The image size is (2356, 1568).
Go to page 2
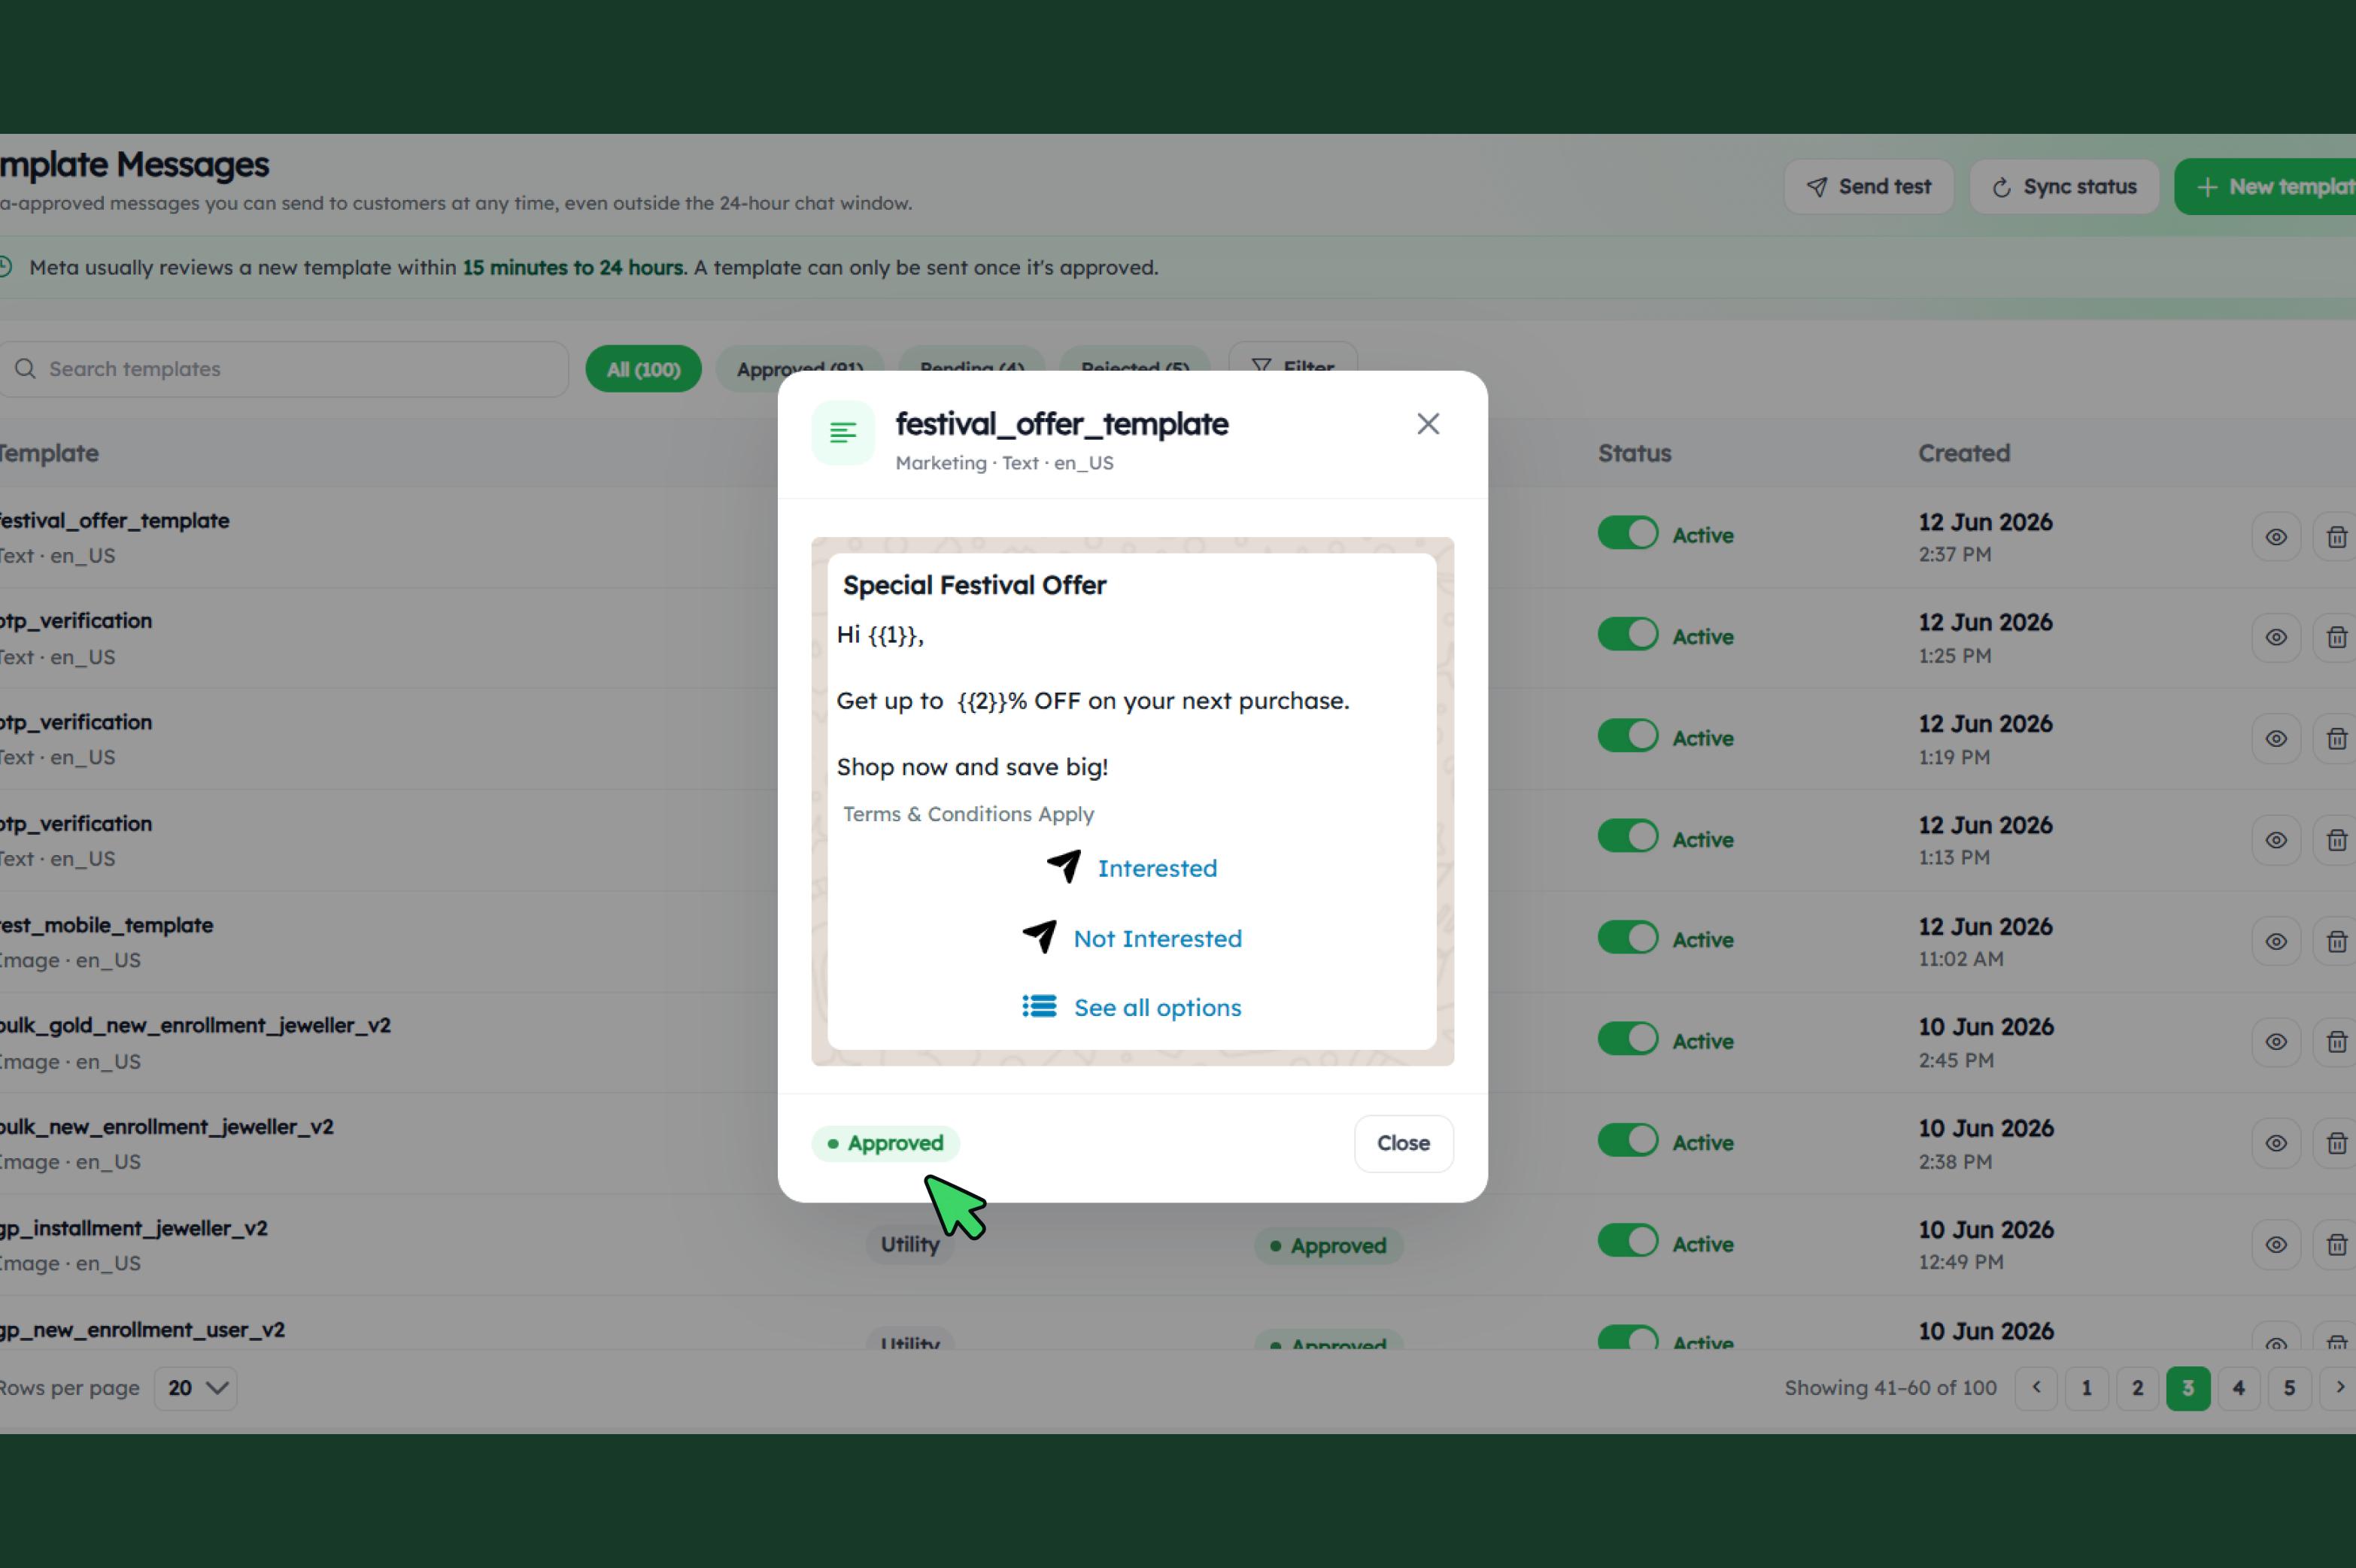pyautogui.click(x=2137, y=1388)
